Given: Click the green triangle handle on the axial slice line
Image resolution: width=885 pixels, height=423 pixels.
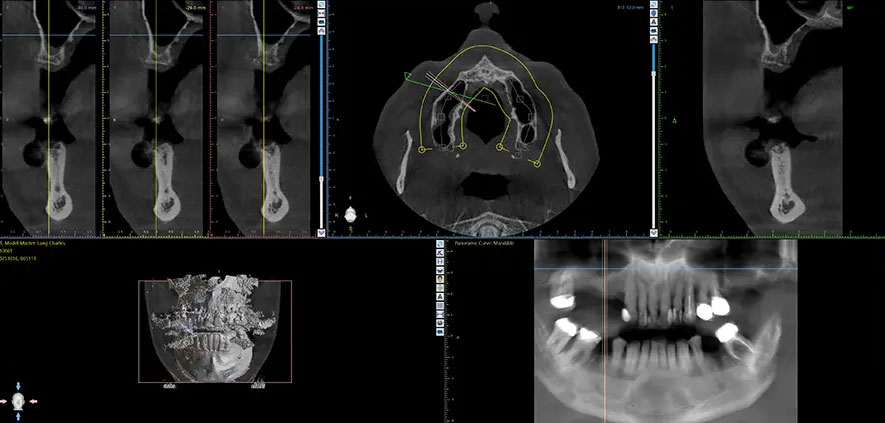Looking at the screenshot, I should click(x=408, y=75).
